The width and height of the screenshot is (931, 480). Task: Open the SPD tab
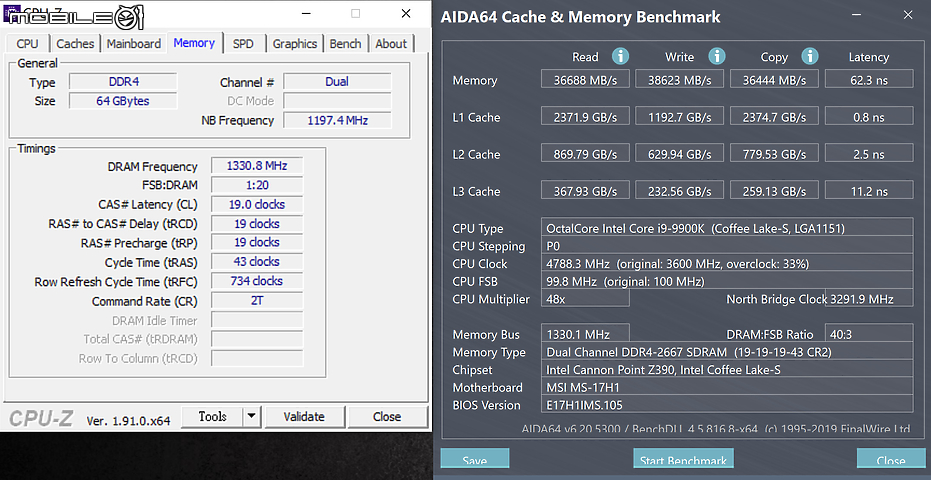pyautogui.click(x=243, y=44)
